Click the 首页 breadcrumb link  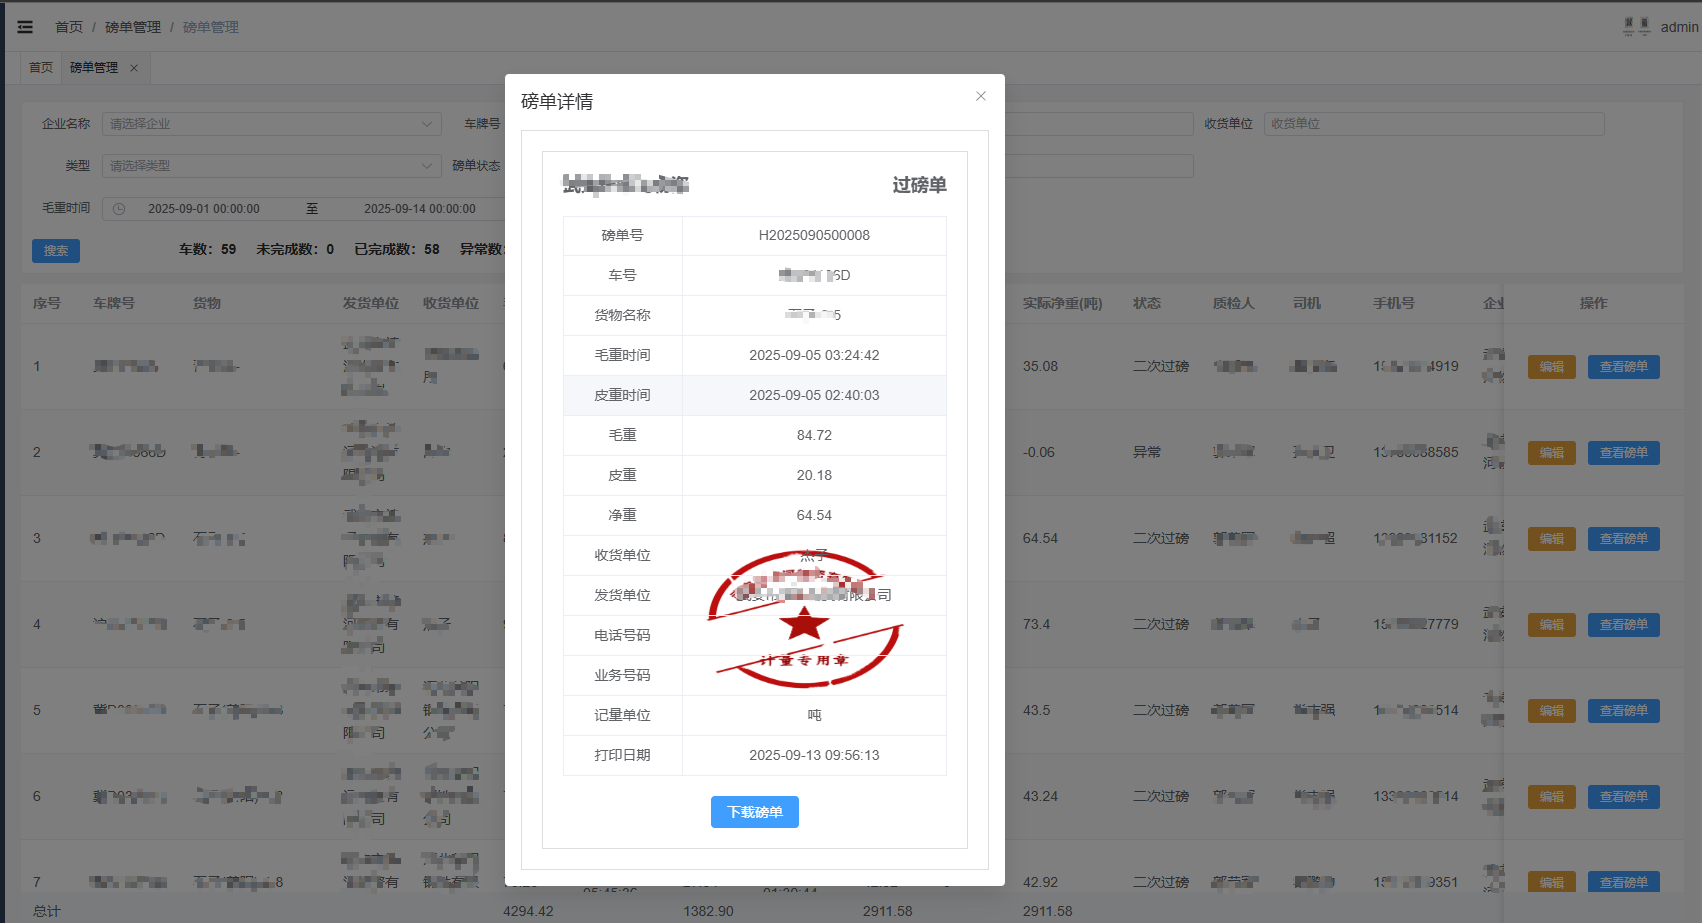point(69,27)
